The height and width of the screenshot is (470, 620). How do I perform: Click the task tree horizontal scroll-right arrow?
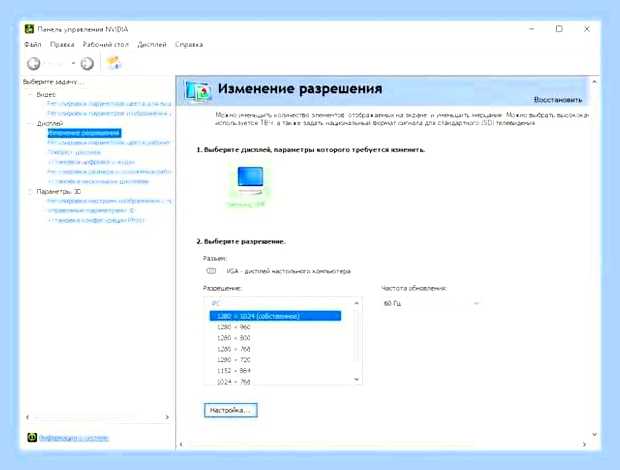click(x=167, y=417)
